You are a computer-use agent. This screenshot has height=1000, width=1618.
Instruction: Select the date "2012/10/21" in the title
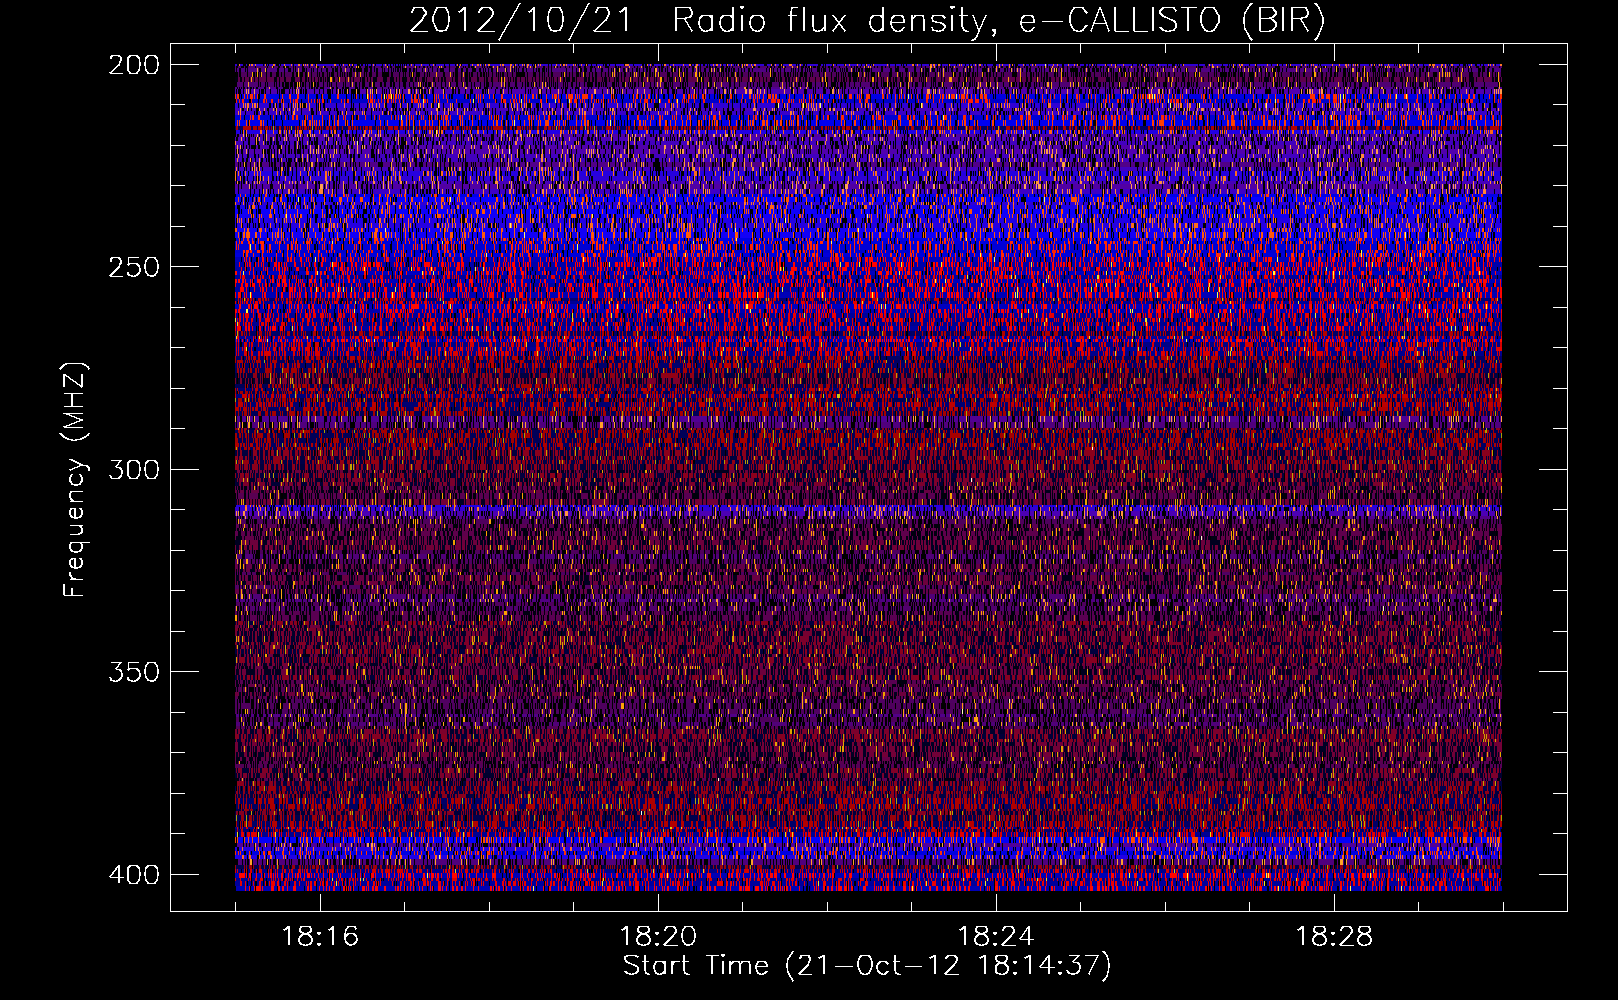(521, 21)
